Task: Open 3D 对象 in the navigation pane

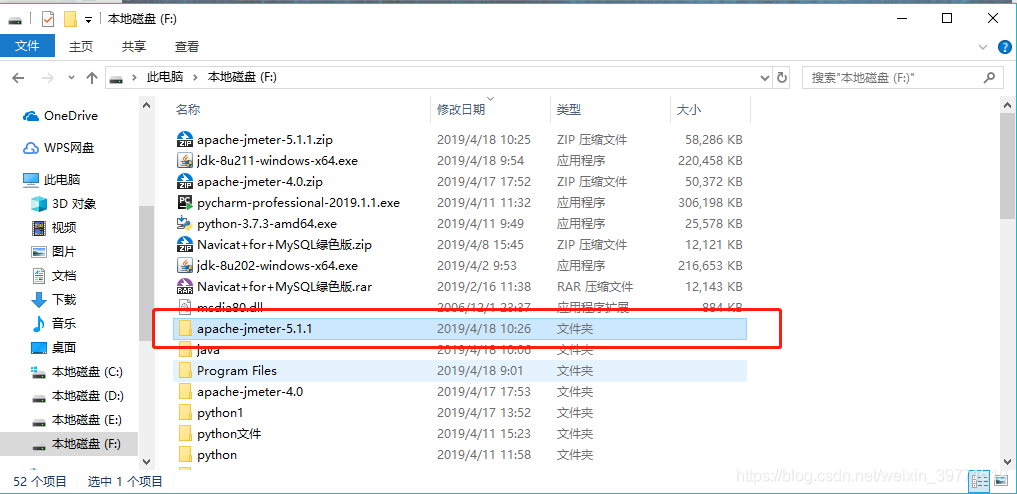Action: [64, 204]
